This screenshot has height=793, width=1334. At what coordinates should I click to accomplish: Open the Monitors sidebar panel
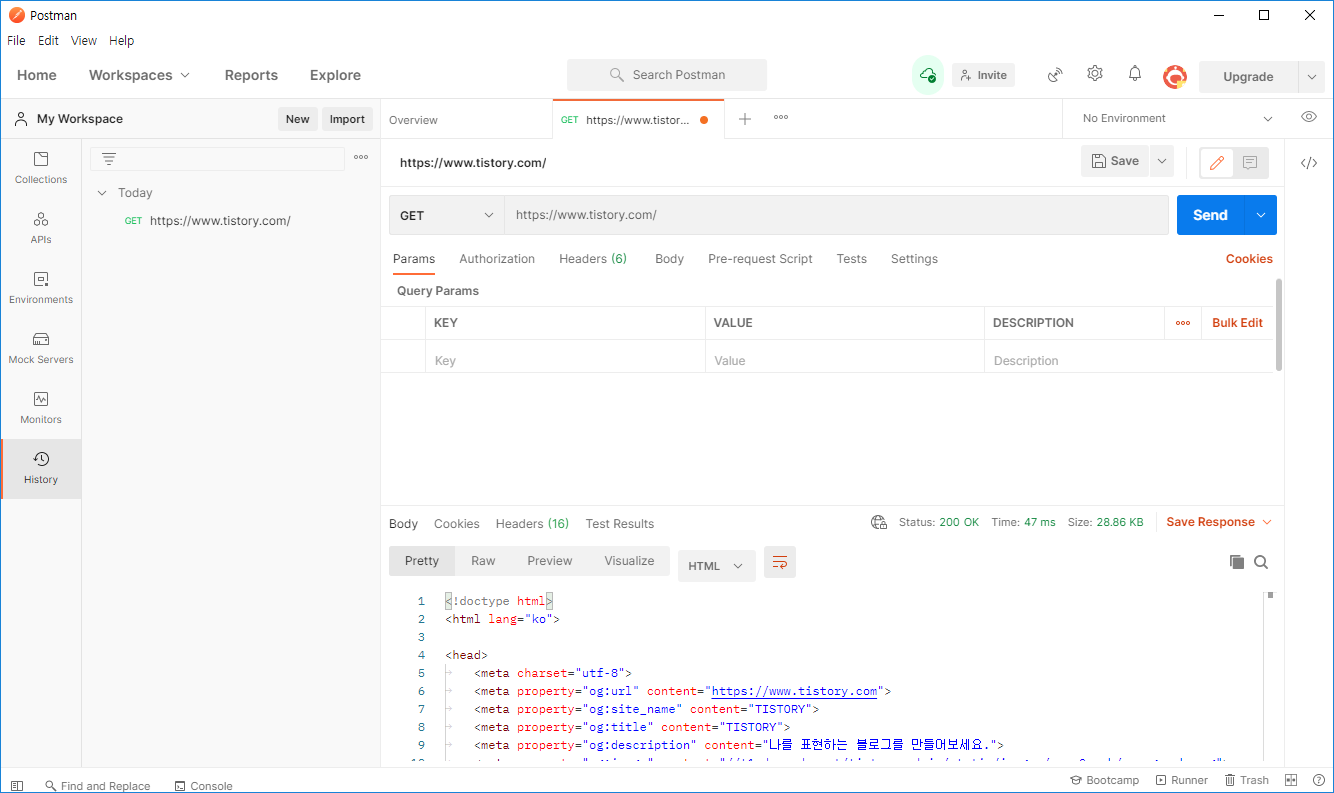[41, 408]
